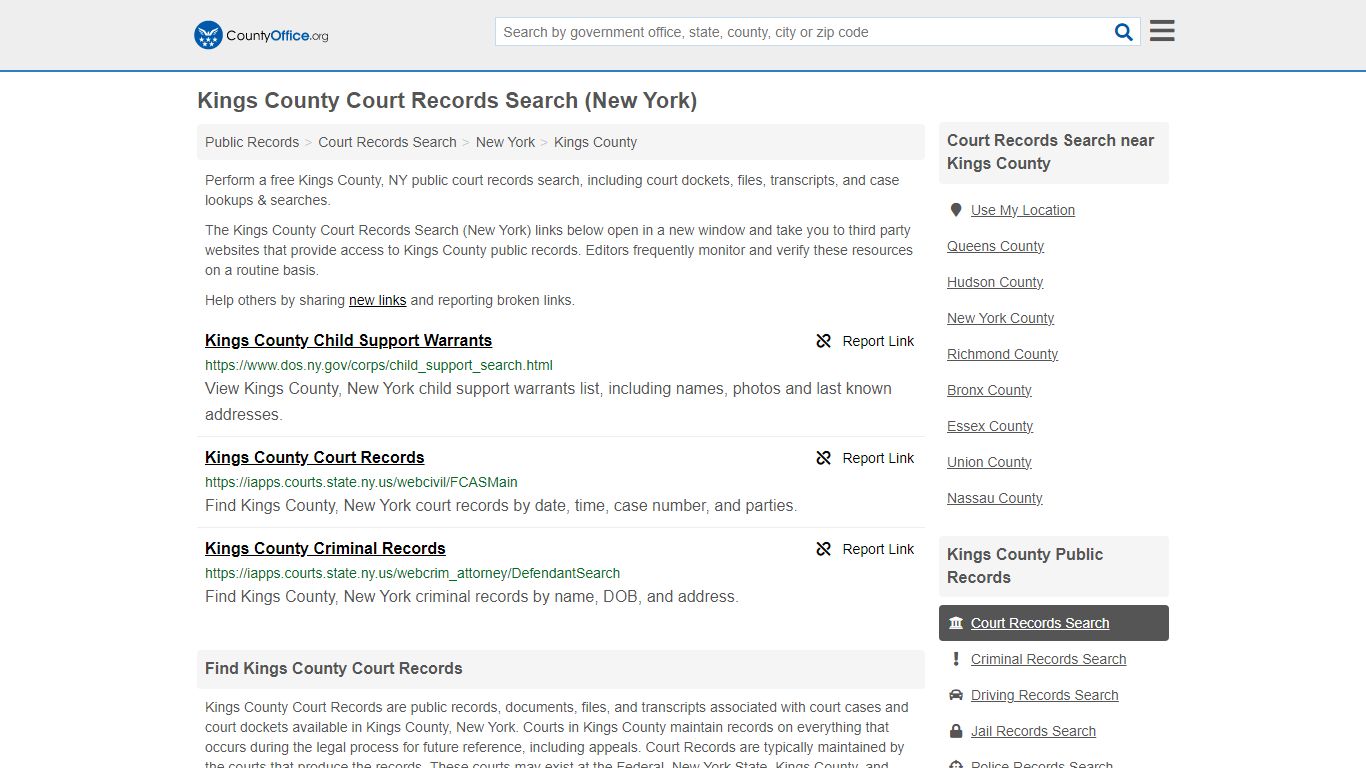Click the location pin icon

(956, 210)
